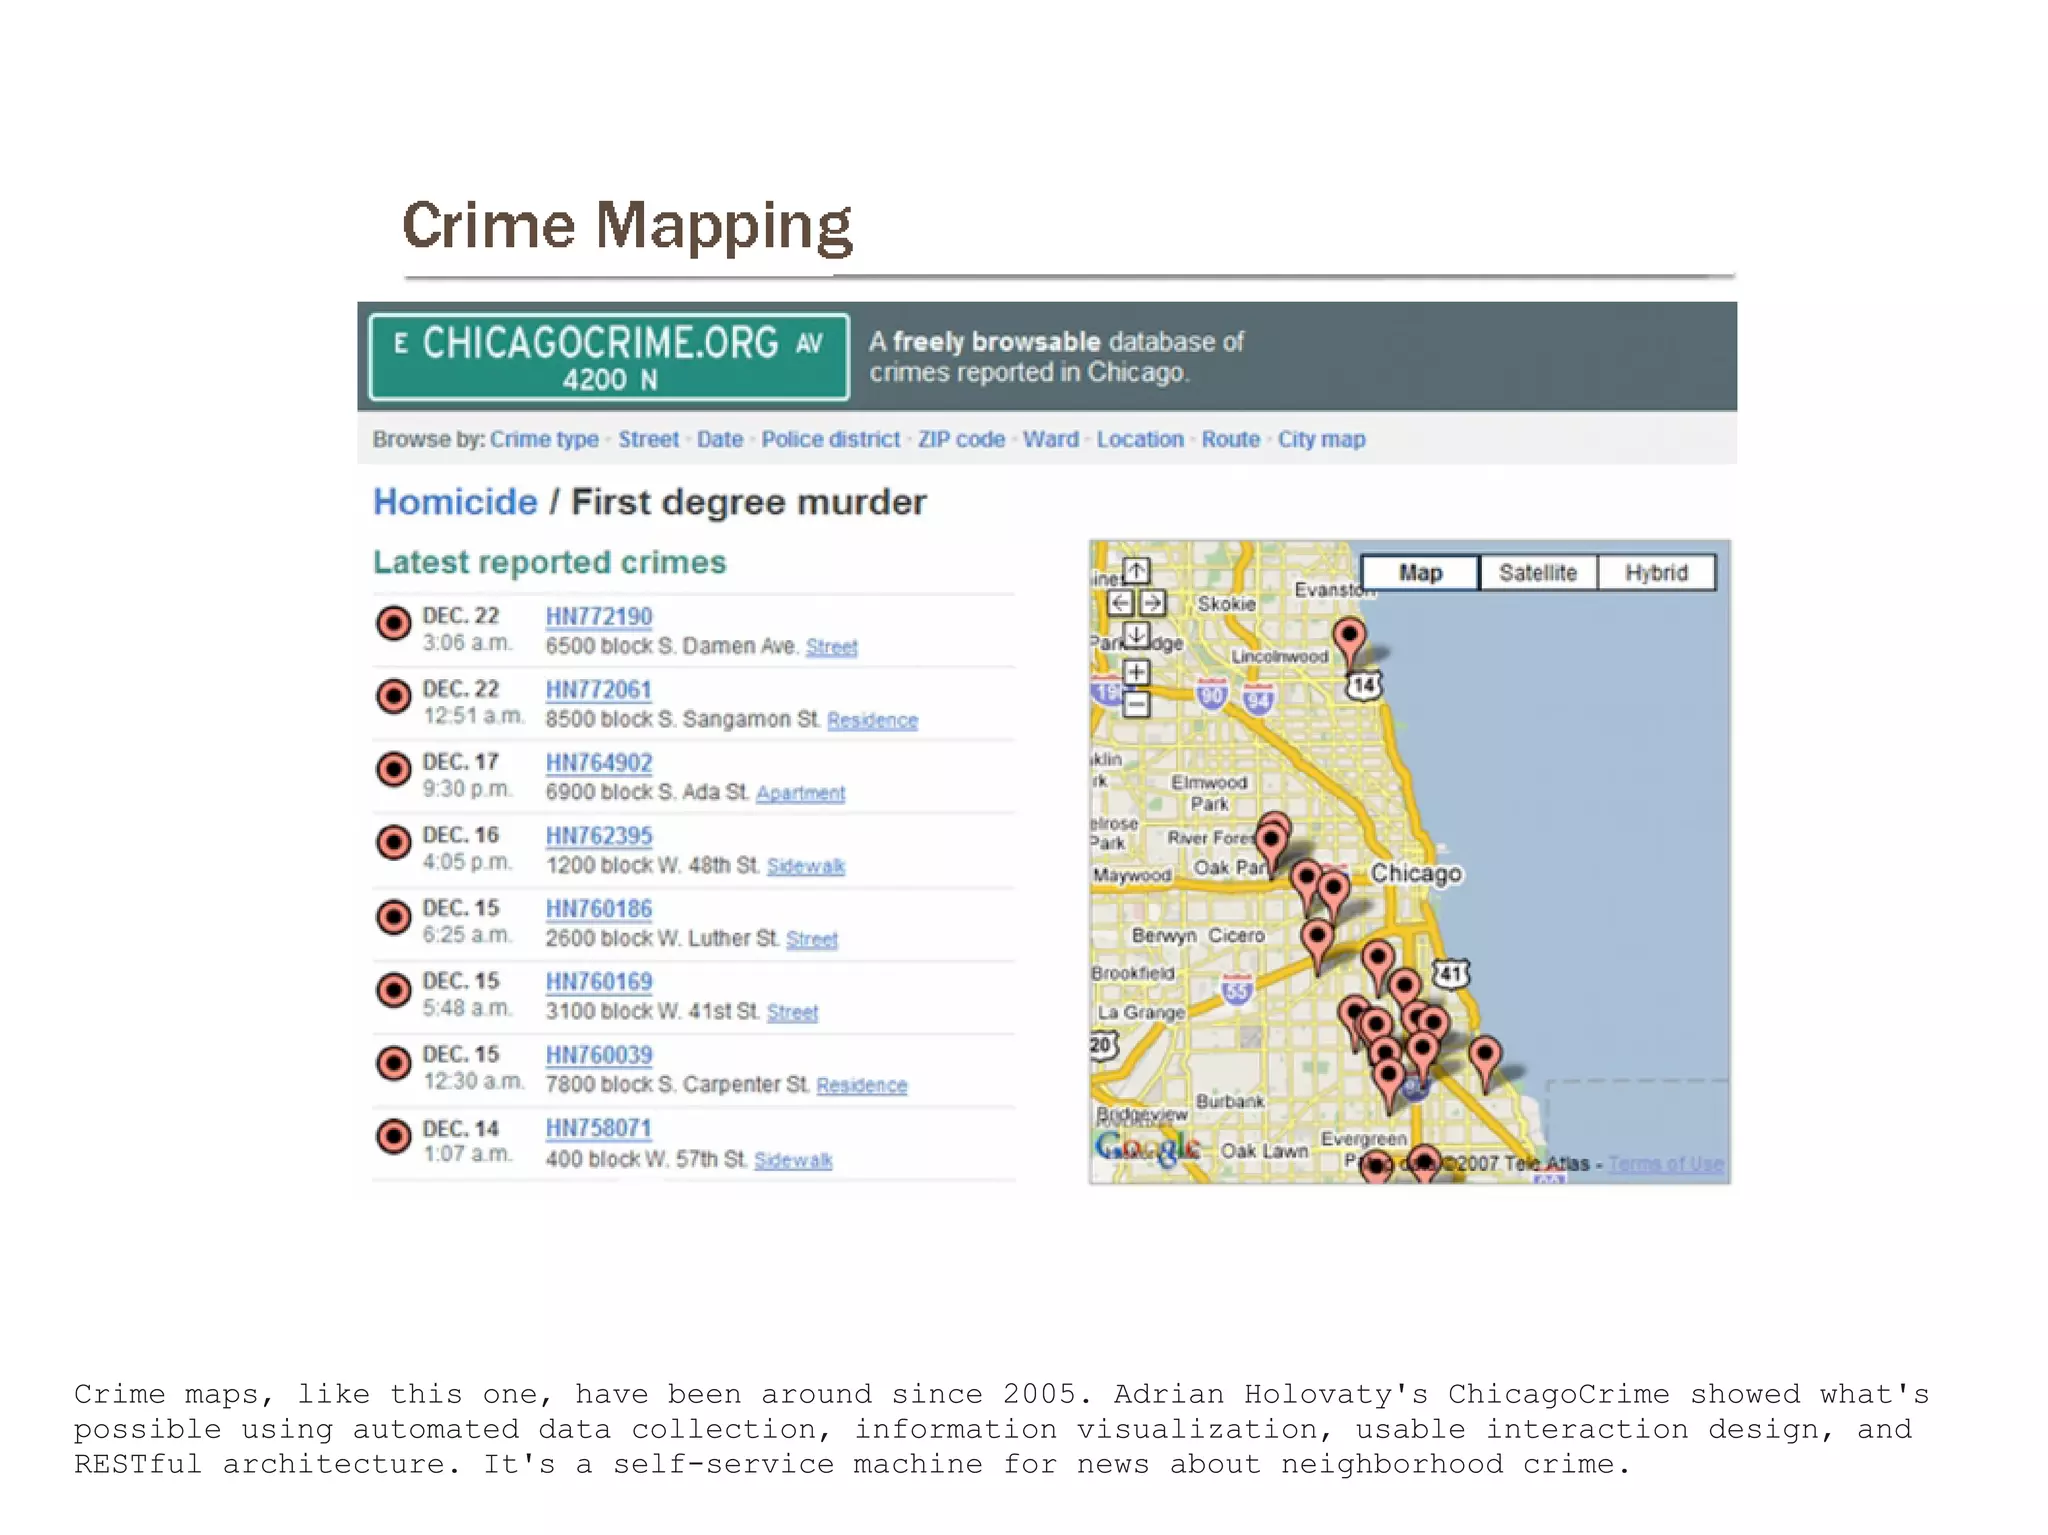Screen dimensions: 2048x1535
Task: Click the map pan left arrow
Action: (1120, 603)
